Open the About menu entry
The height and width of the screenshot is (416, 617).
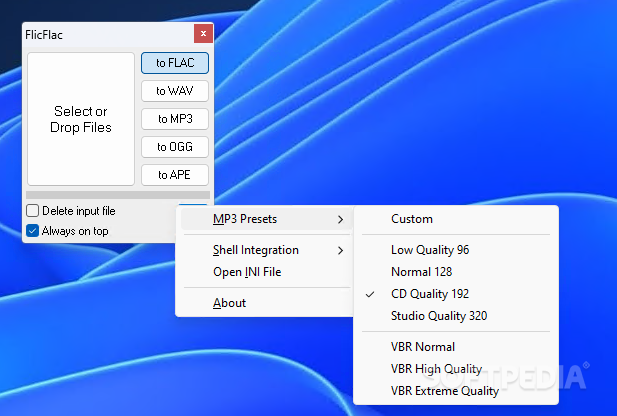pos(266,303)
